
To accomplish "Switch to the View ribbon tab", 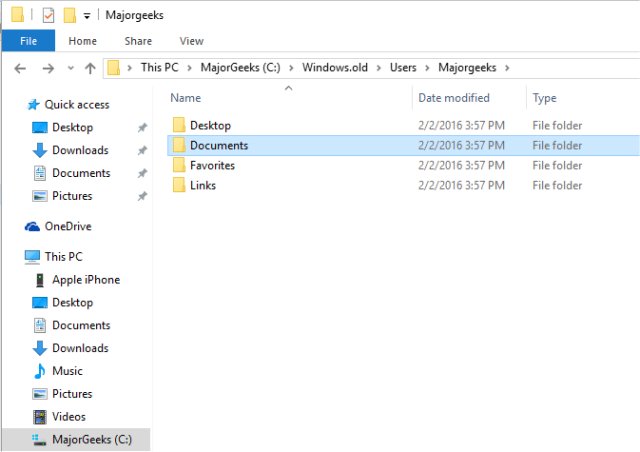I will pos(191,41).
